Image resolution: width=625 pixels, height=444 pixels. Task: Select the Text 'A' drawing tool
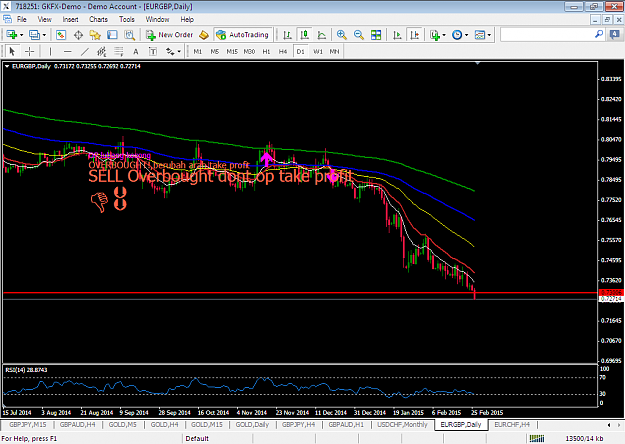click(x=136, y=51)
